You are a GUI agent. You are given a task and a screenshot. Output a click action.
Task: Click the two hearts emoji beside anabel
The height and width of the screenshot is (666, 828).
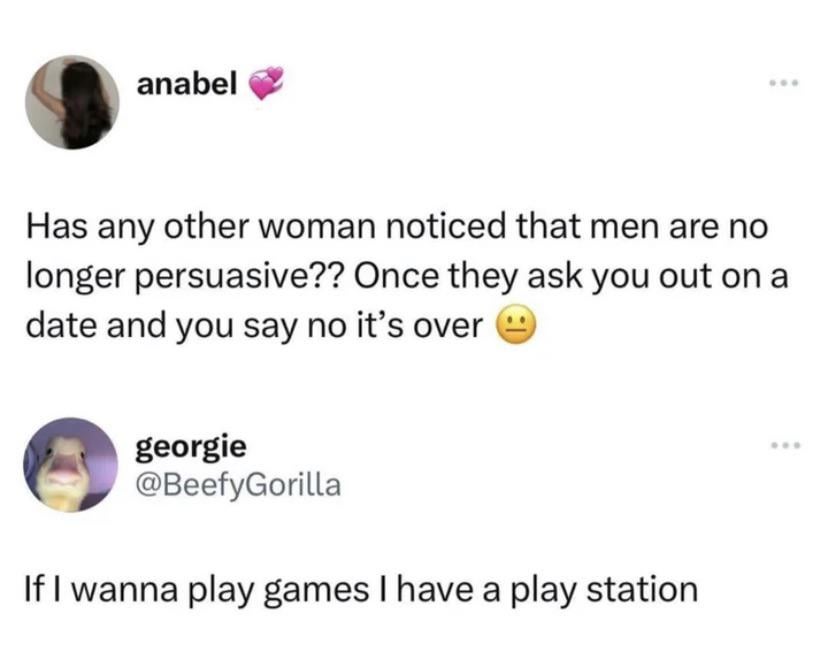click(x=266, y=83)
